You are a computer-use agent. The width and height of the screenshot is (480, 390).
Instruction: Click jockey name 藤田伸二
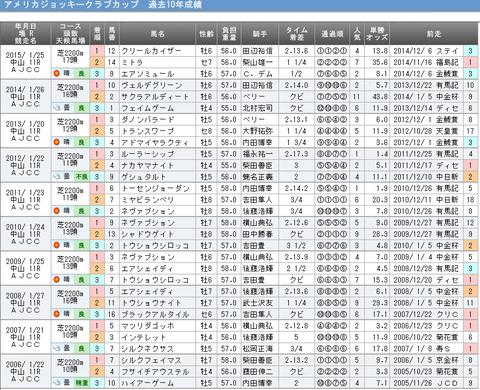(x=258, y=371)
